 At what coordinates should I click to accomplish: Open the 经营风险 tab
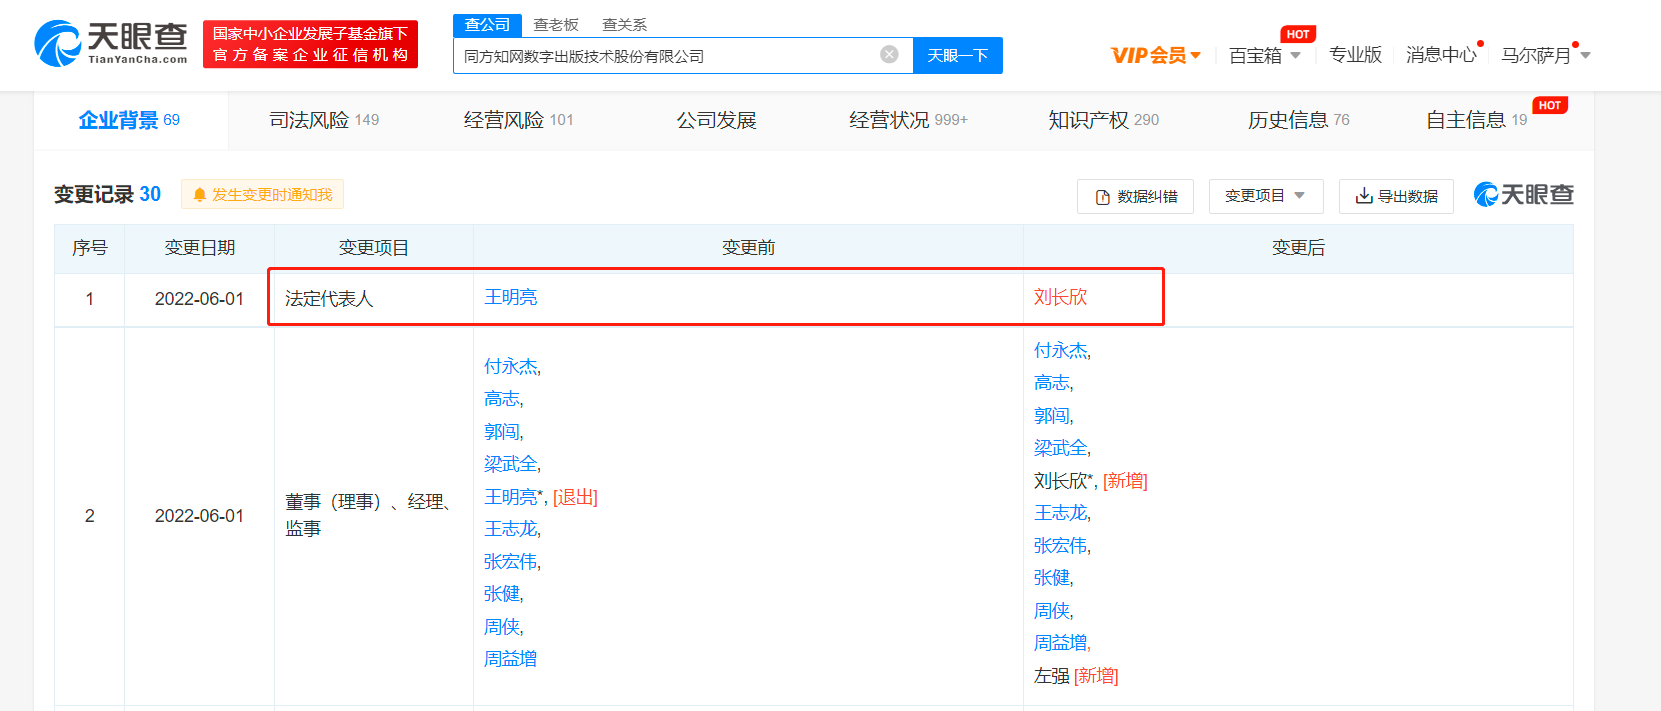[x=519, y=120]
